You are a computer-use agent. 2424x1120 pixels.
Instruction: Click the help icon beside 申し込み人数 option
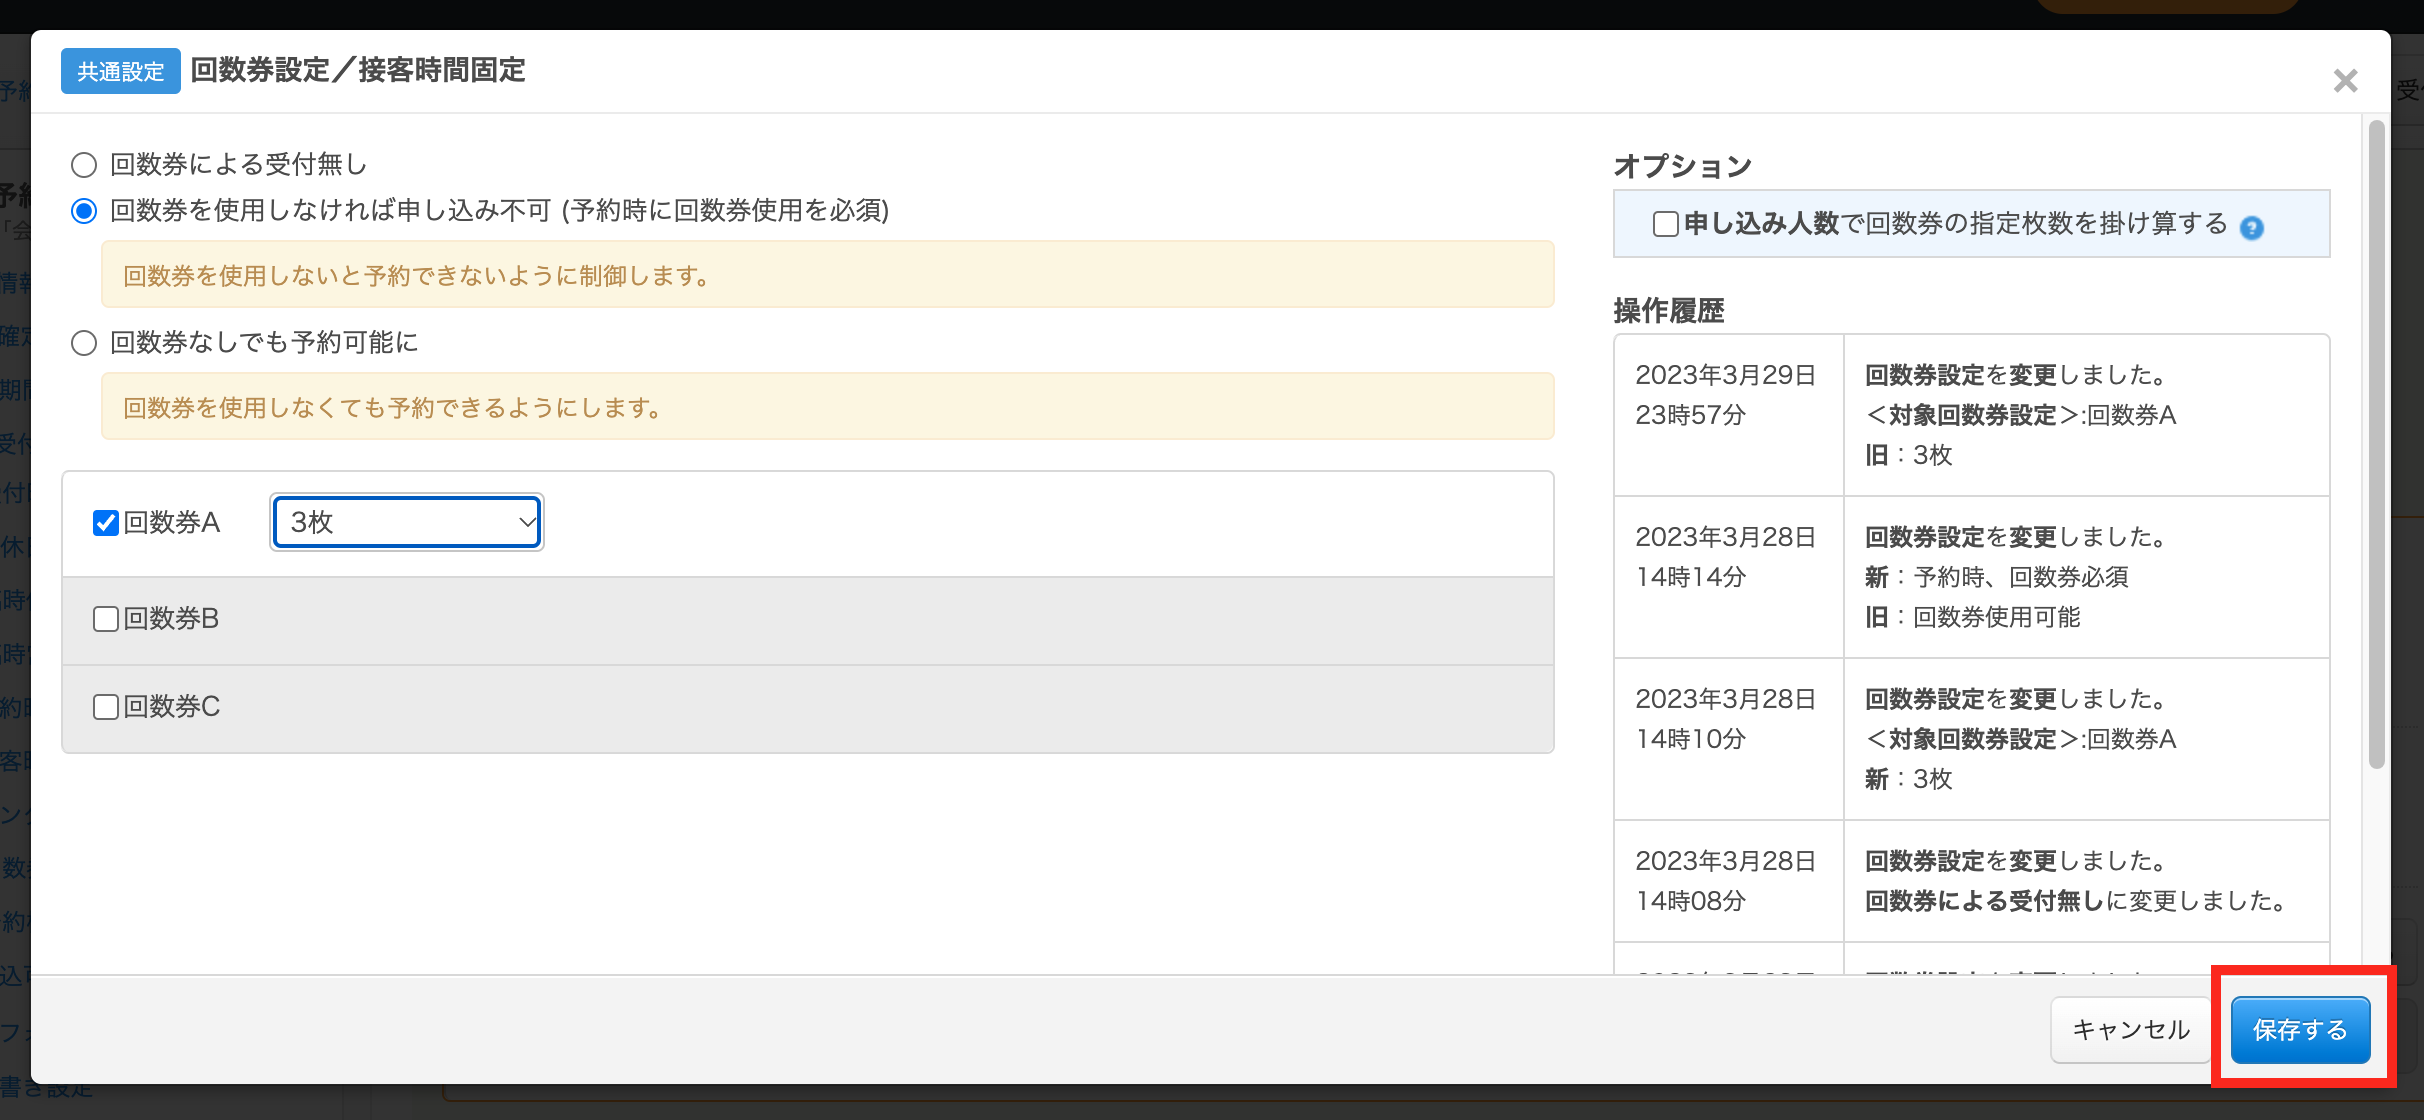2251,227
